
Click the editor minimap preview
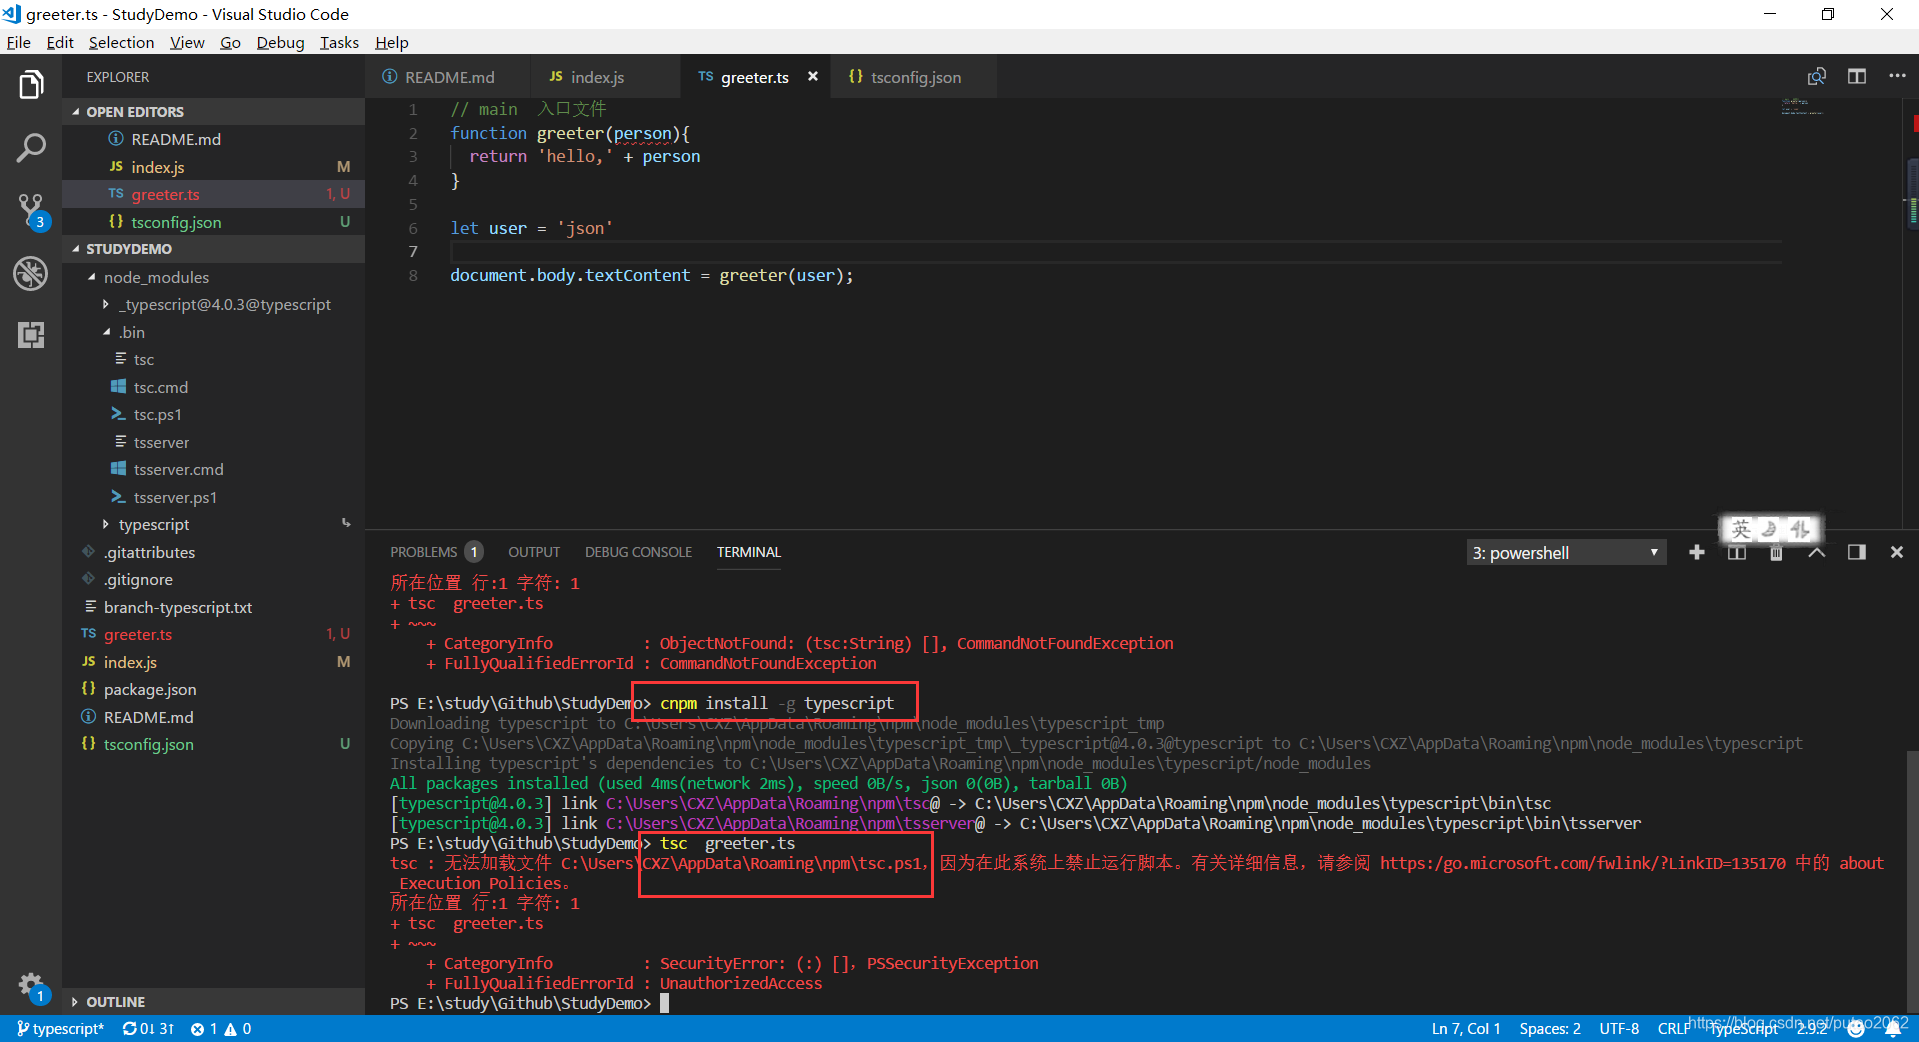coord(1802,107)
